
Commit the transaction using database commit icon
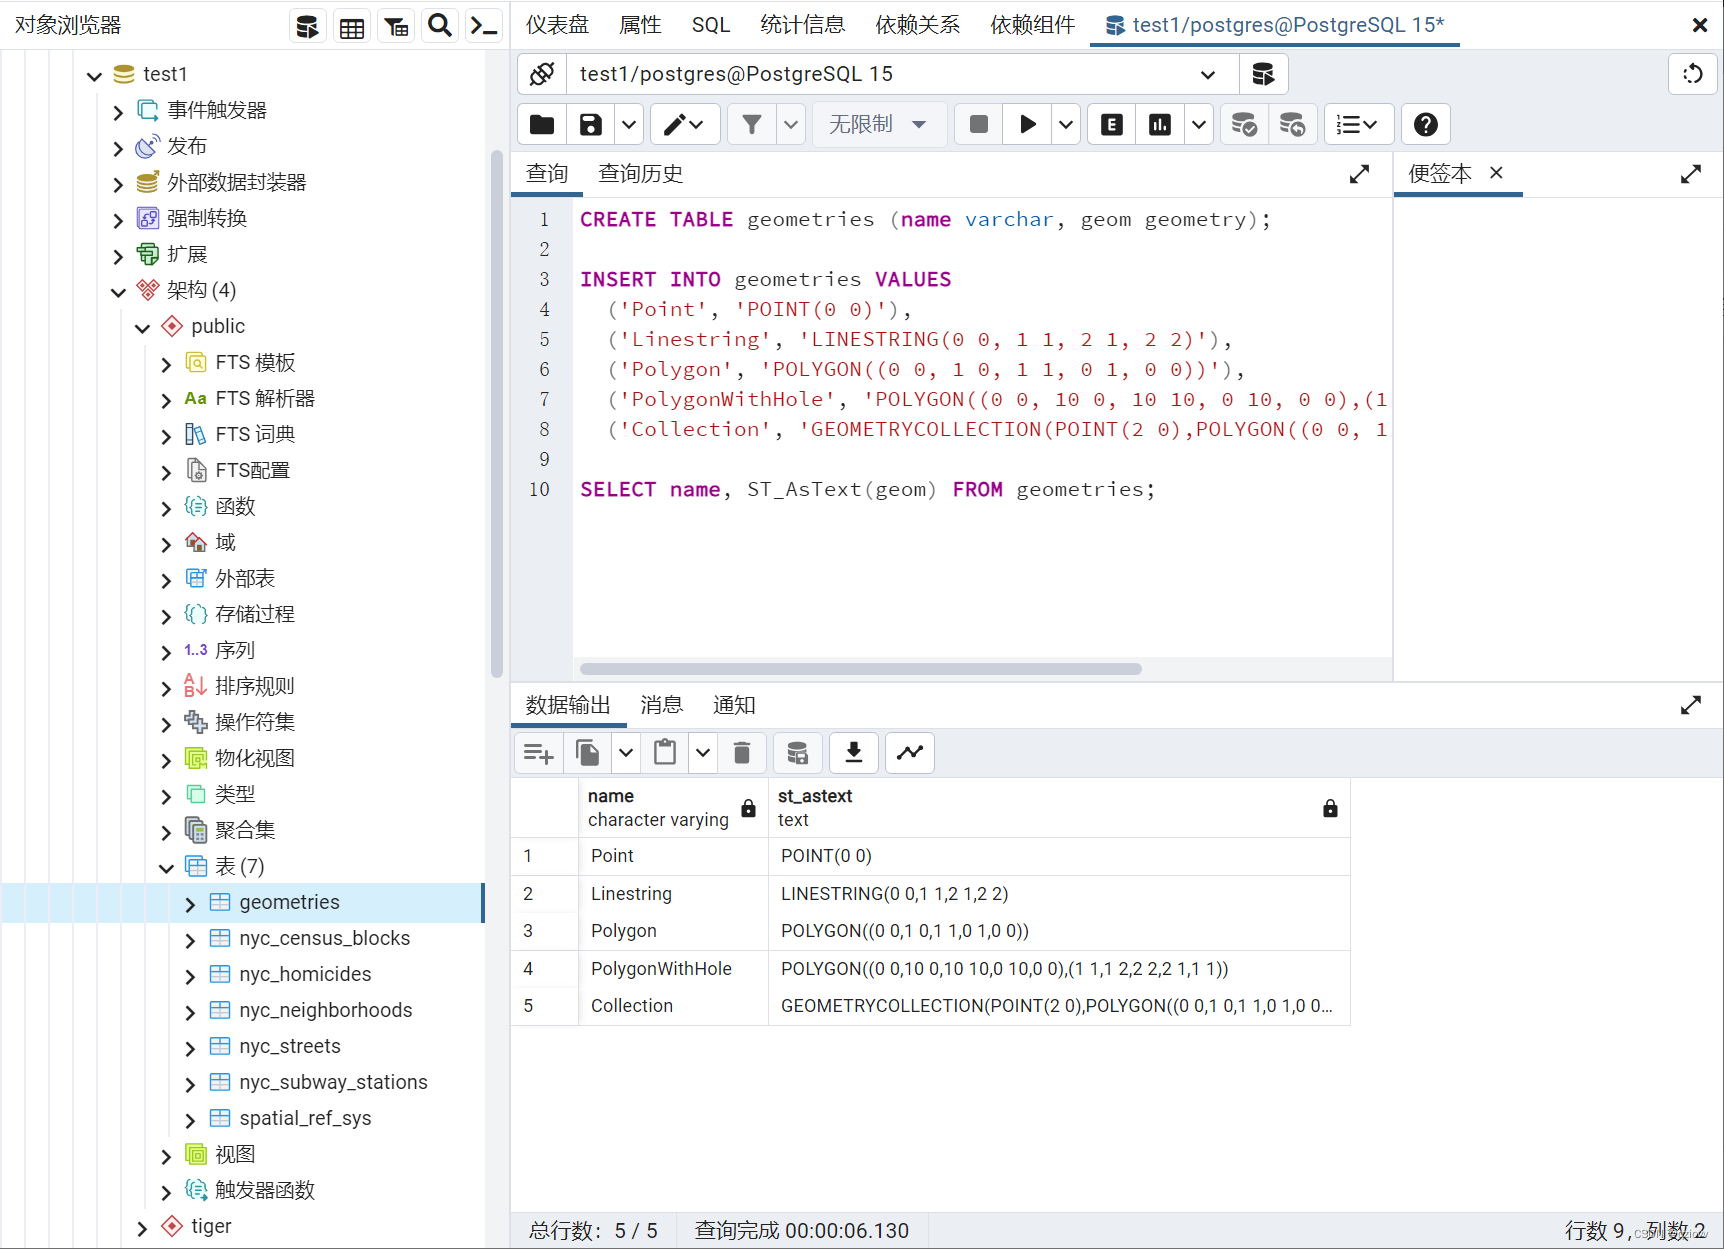[1243, 124]
